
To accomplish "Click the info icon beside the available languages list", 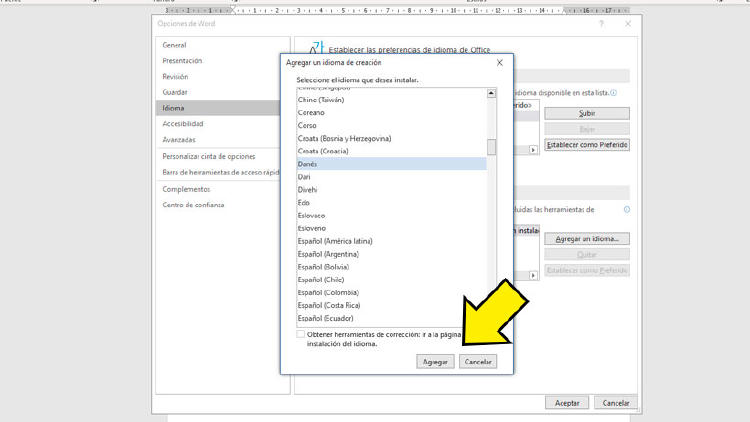I will 613,93.
